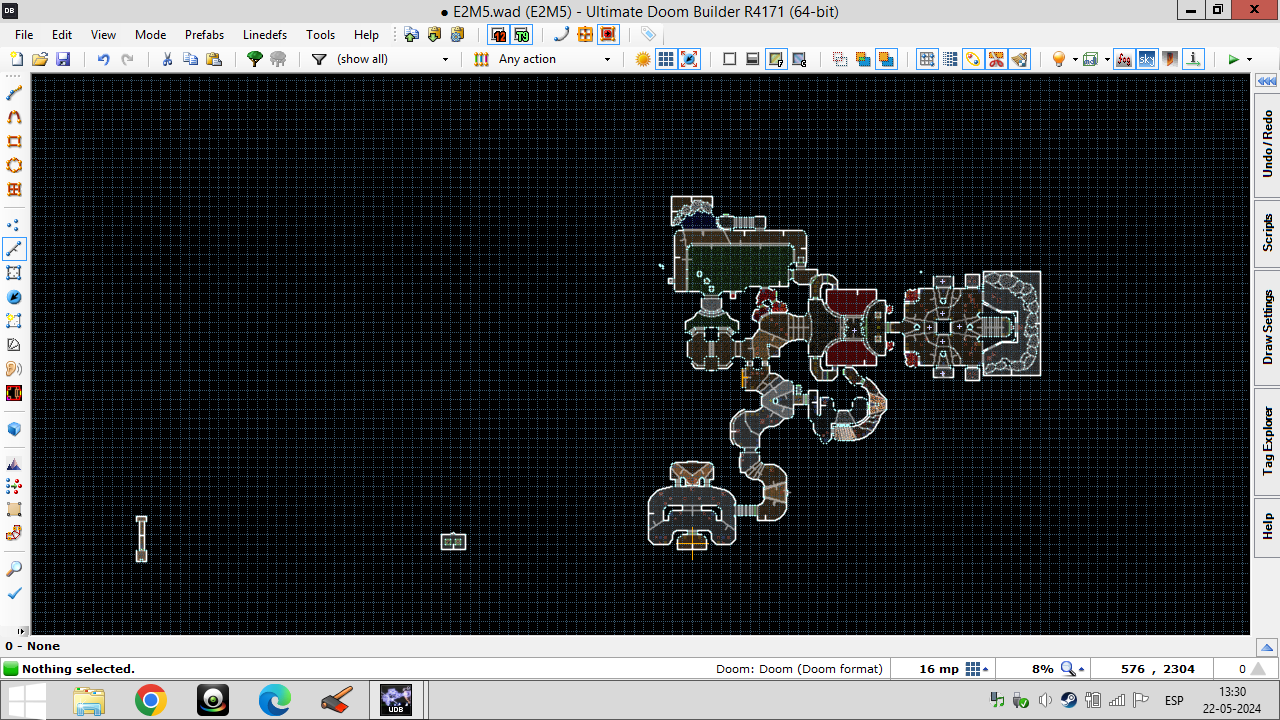Screen dimensions: 1280x720
Task: Open Microsoft Edge from the taskbar
Action: [274, 700]
